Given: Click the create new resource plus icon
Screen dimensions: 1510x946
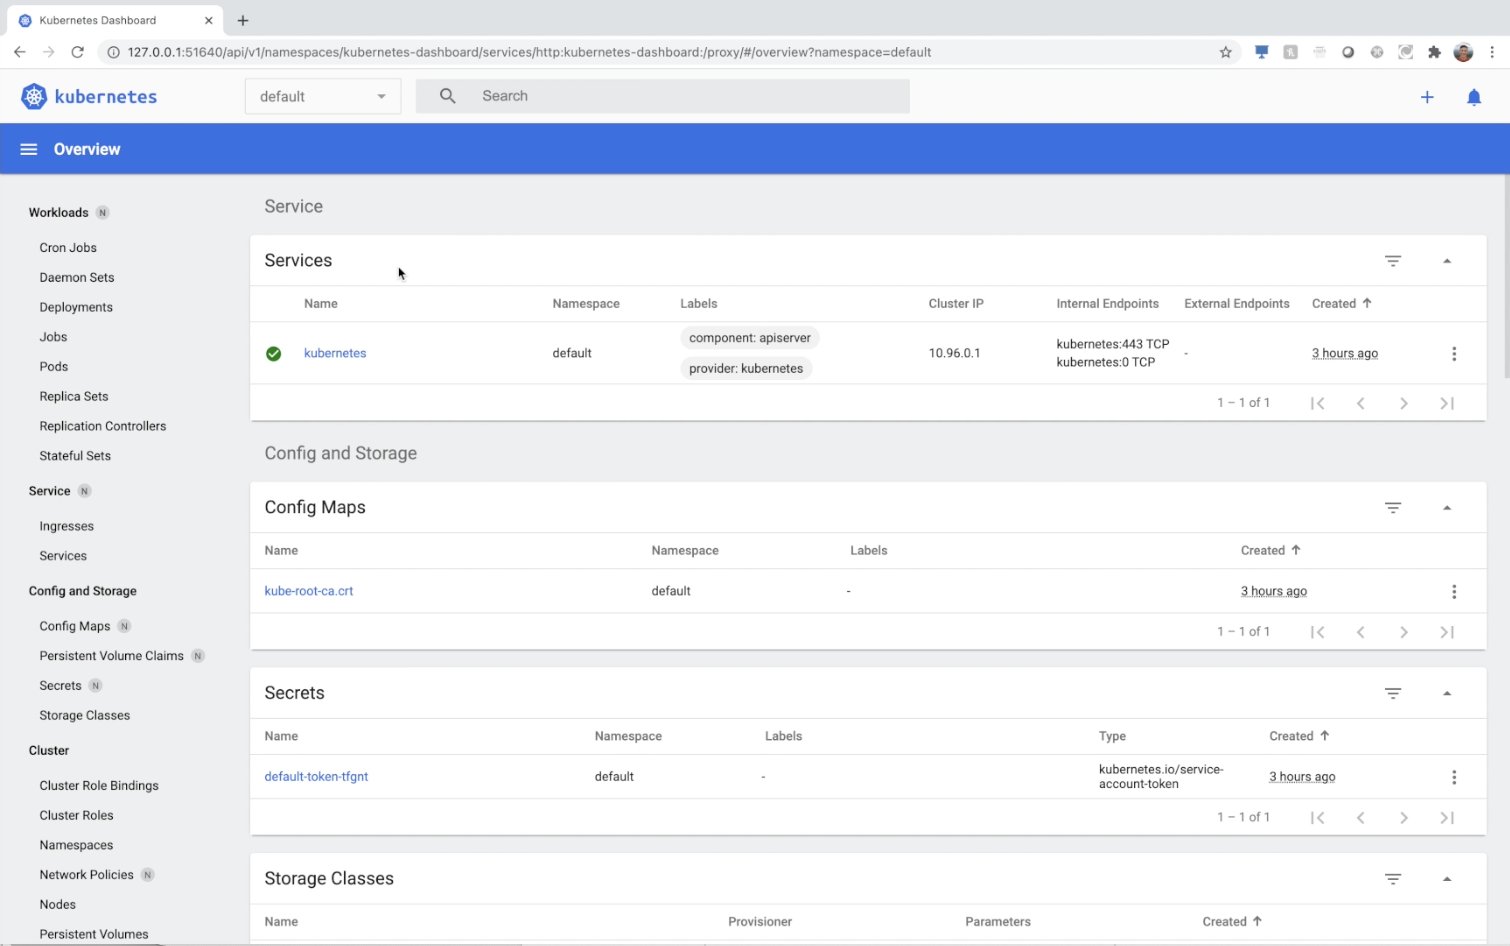Looking at the screenshot, I should coord(1427,97).
